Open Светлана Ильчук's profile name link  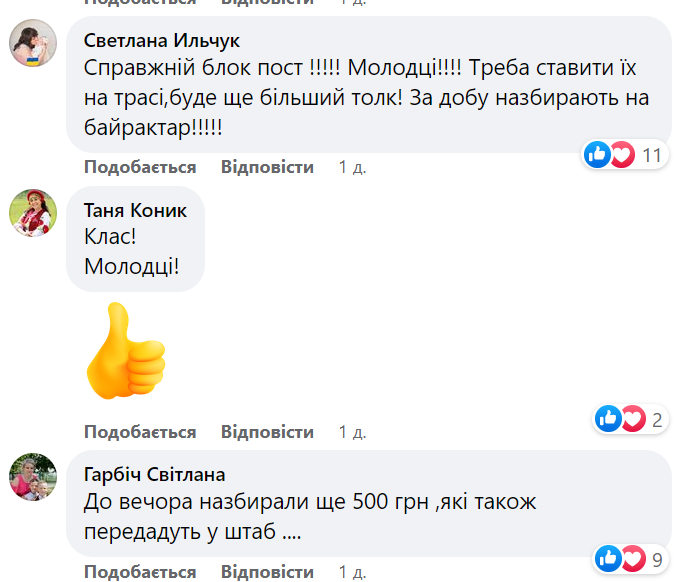[162, 41]
